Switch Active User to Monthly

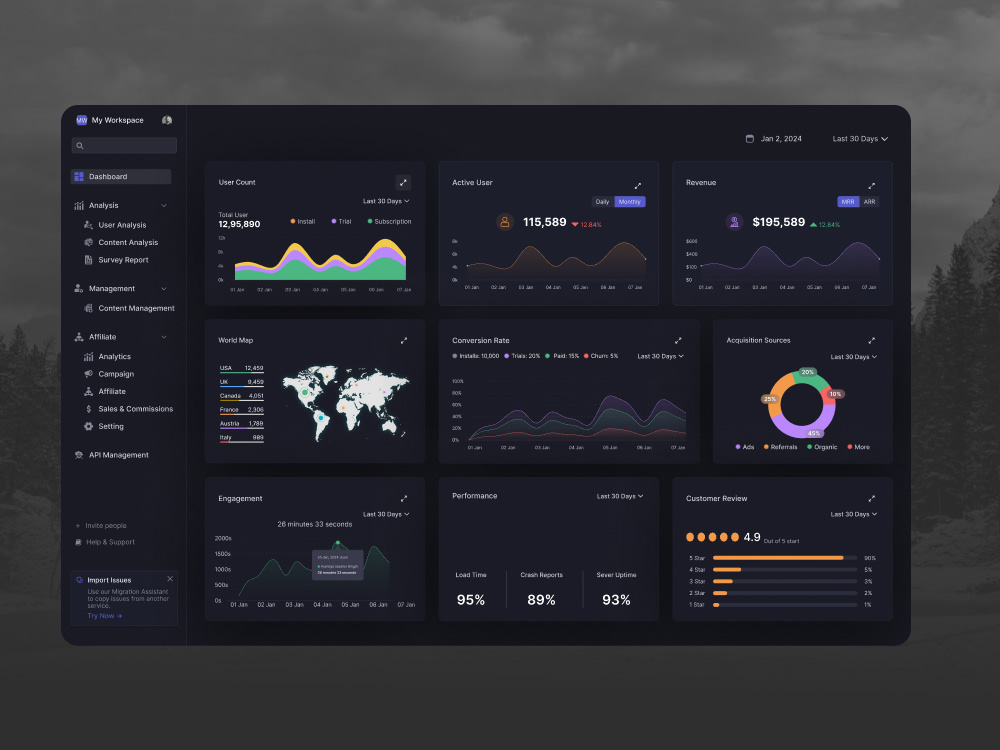point(629,202)
